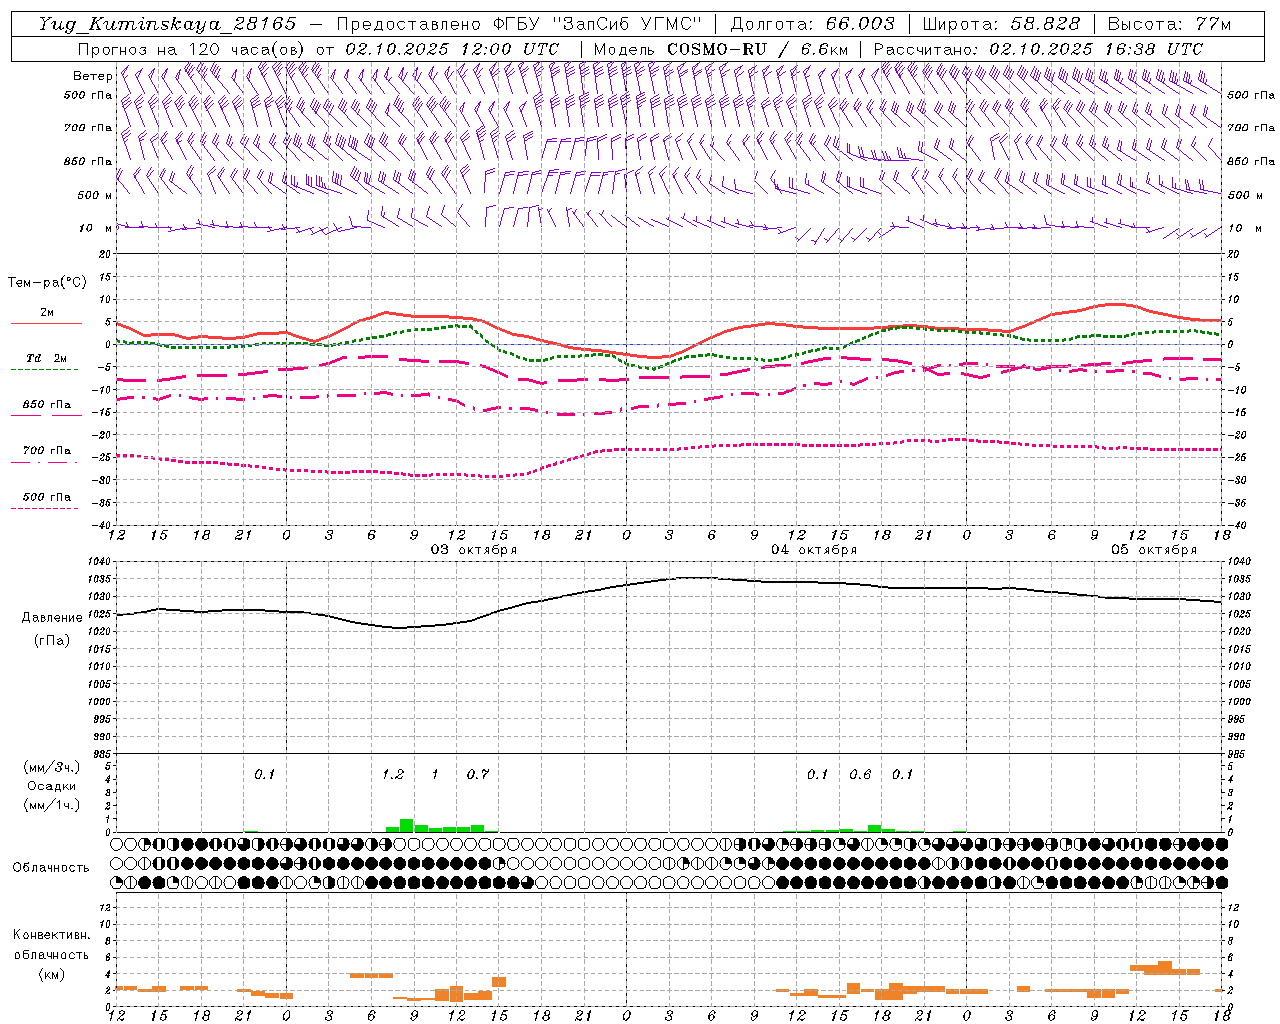Click the Высота: 77м value
Image resolution: width=1280 pixels, height=1024 pixels.
(x=1170, y=24)
